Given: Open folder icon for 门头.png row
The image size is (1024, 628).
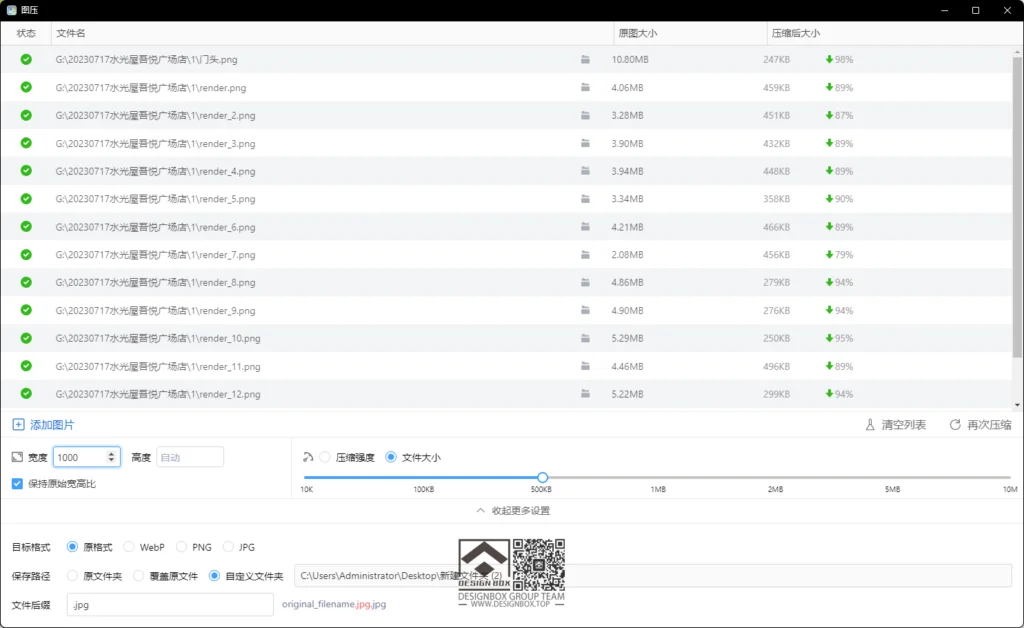Looking at the screenshot, I should pyautogui.click(x=585, y=60).
